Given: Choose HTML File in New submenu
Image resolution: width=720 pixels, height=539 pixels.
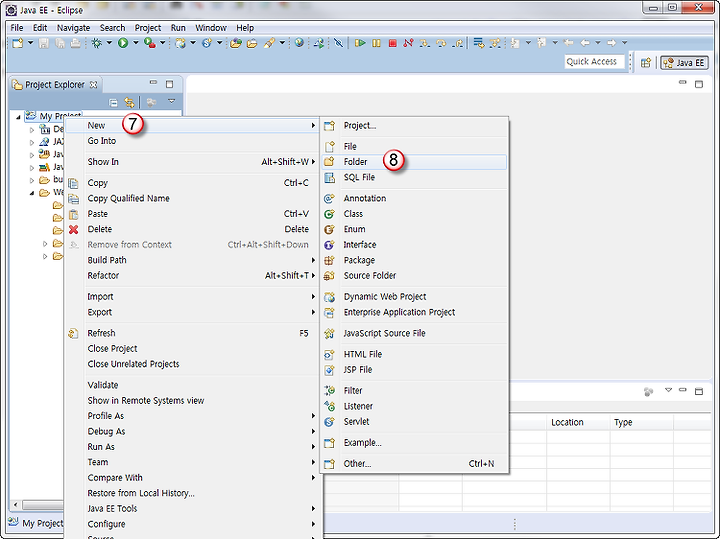Looking at the screenshot, I should (x=414, y=354).
